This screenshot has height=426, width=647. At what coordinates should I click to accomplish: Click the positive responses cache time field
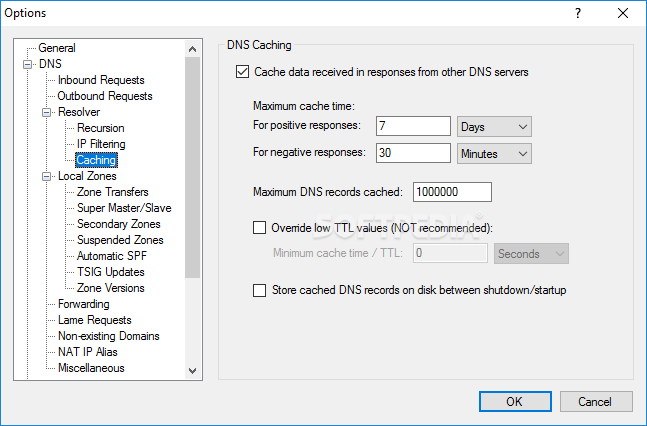click(413, 126)
